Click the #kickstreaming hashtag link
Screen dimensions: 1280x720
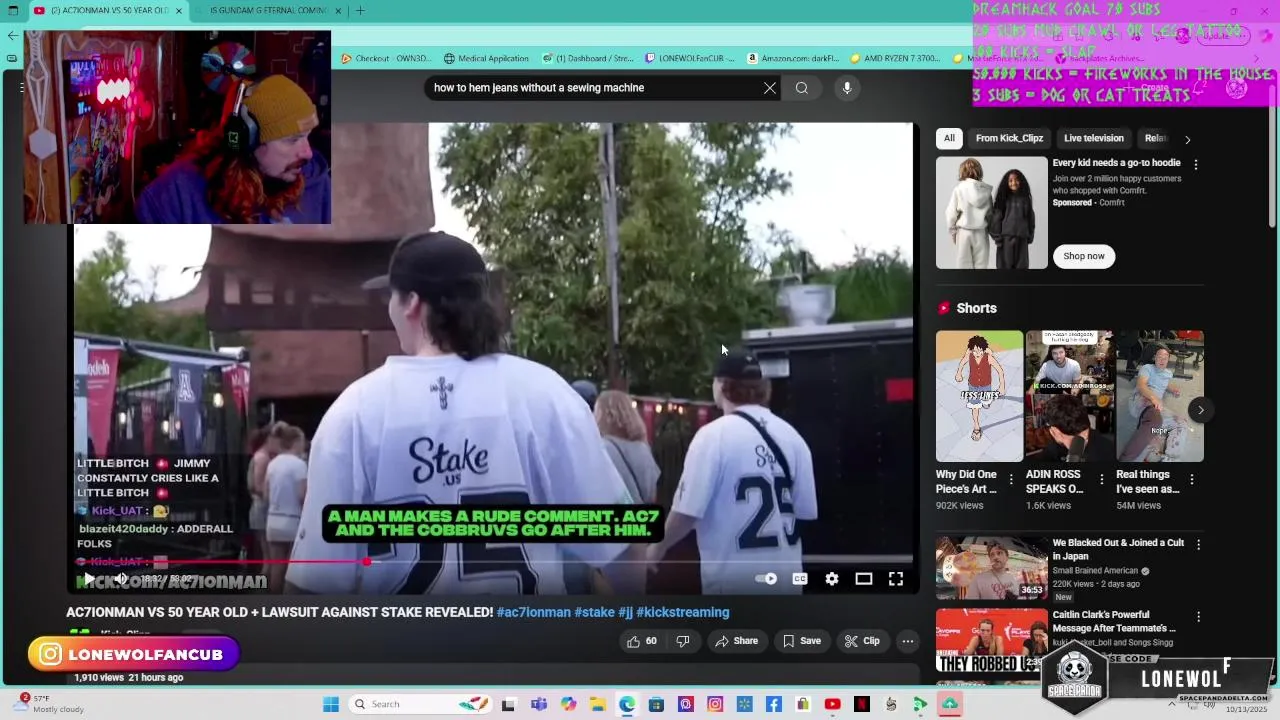(683, 612)
